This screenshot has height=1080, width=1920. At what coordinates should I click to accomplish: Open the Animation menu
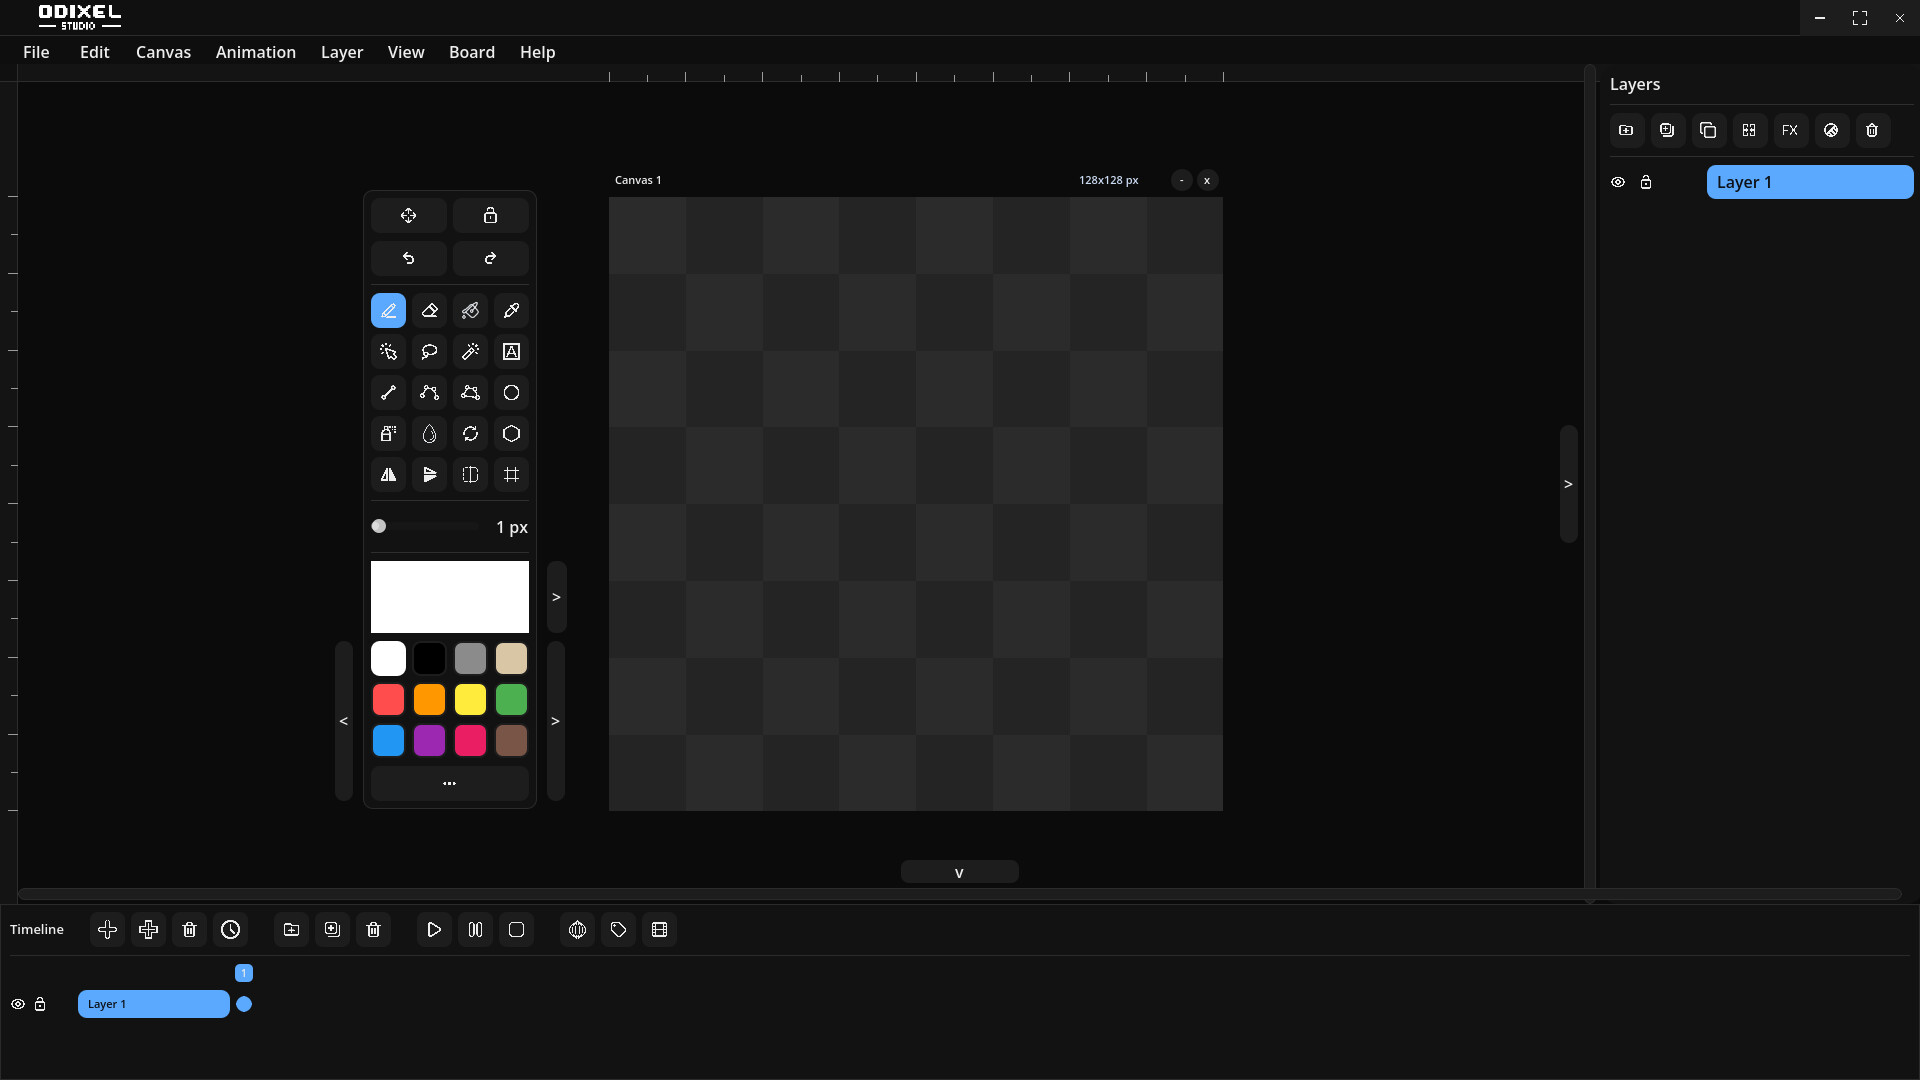[x=256, y=52]
